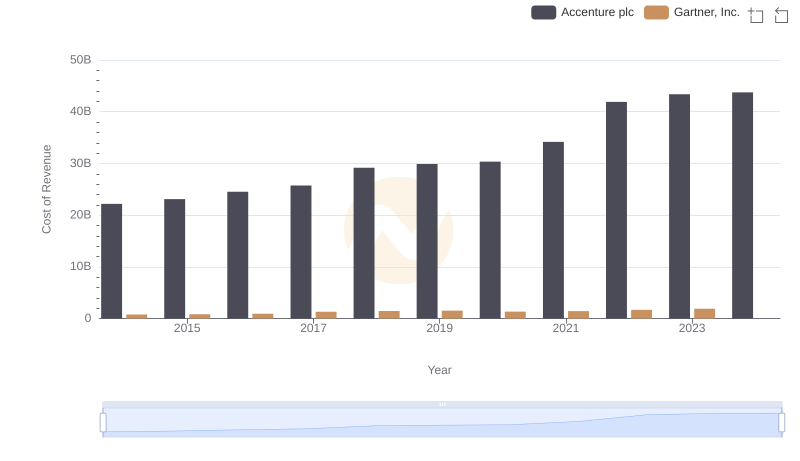This screenshot has width=800, height=461.
Task: Click the 2022 Gartner bar
Action: tap(641, 314)
